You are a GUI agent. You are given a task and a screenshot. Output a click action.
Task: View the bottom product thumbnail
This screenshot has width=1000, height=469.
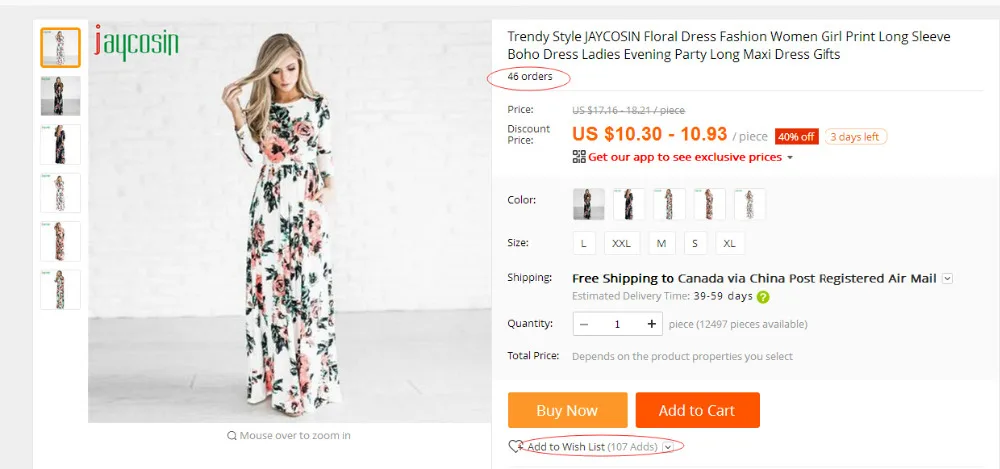click(x=60, y=289)
